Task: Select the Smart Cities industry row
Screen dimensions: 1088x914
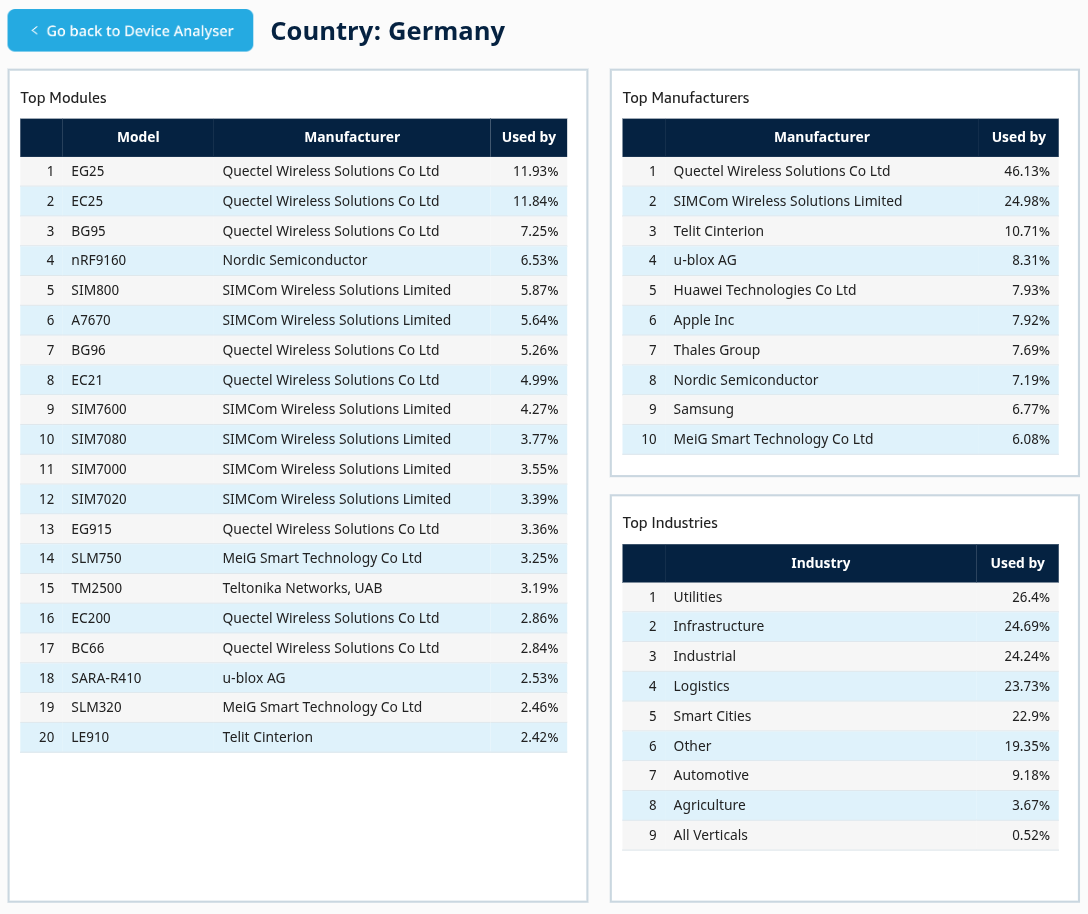Action: [x=840, y=716]
